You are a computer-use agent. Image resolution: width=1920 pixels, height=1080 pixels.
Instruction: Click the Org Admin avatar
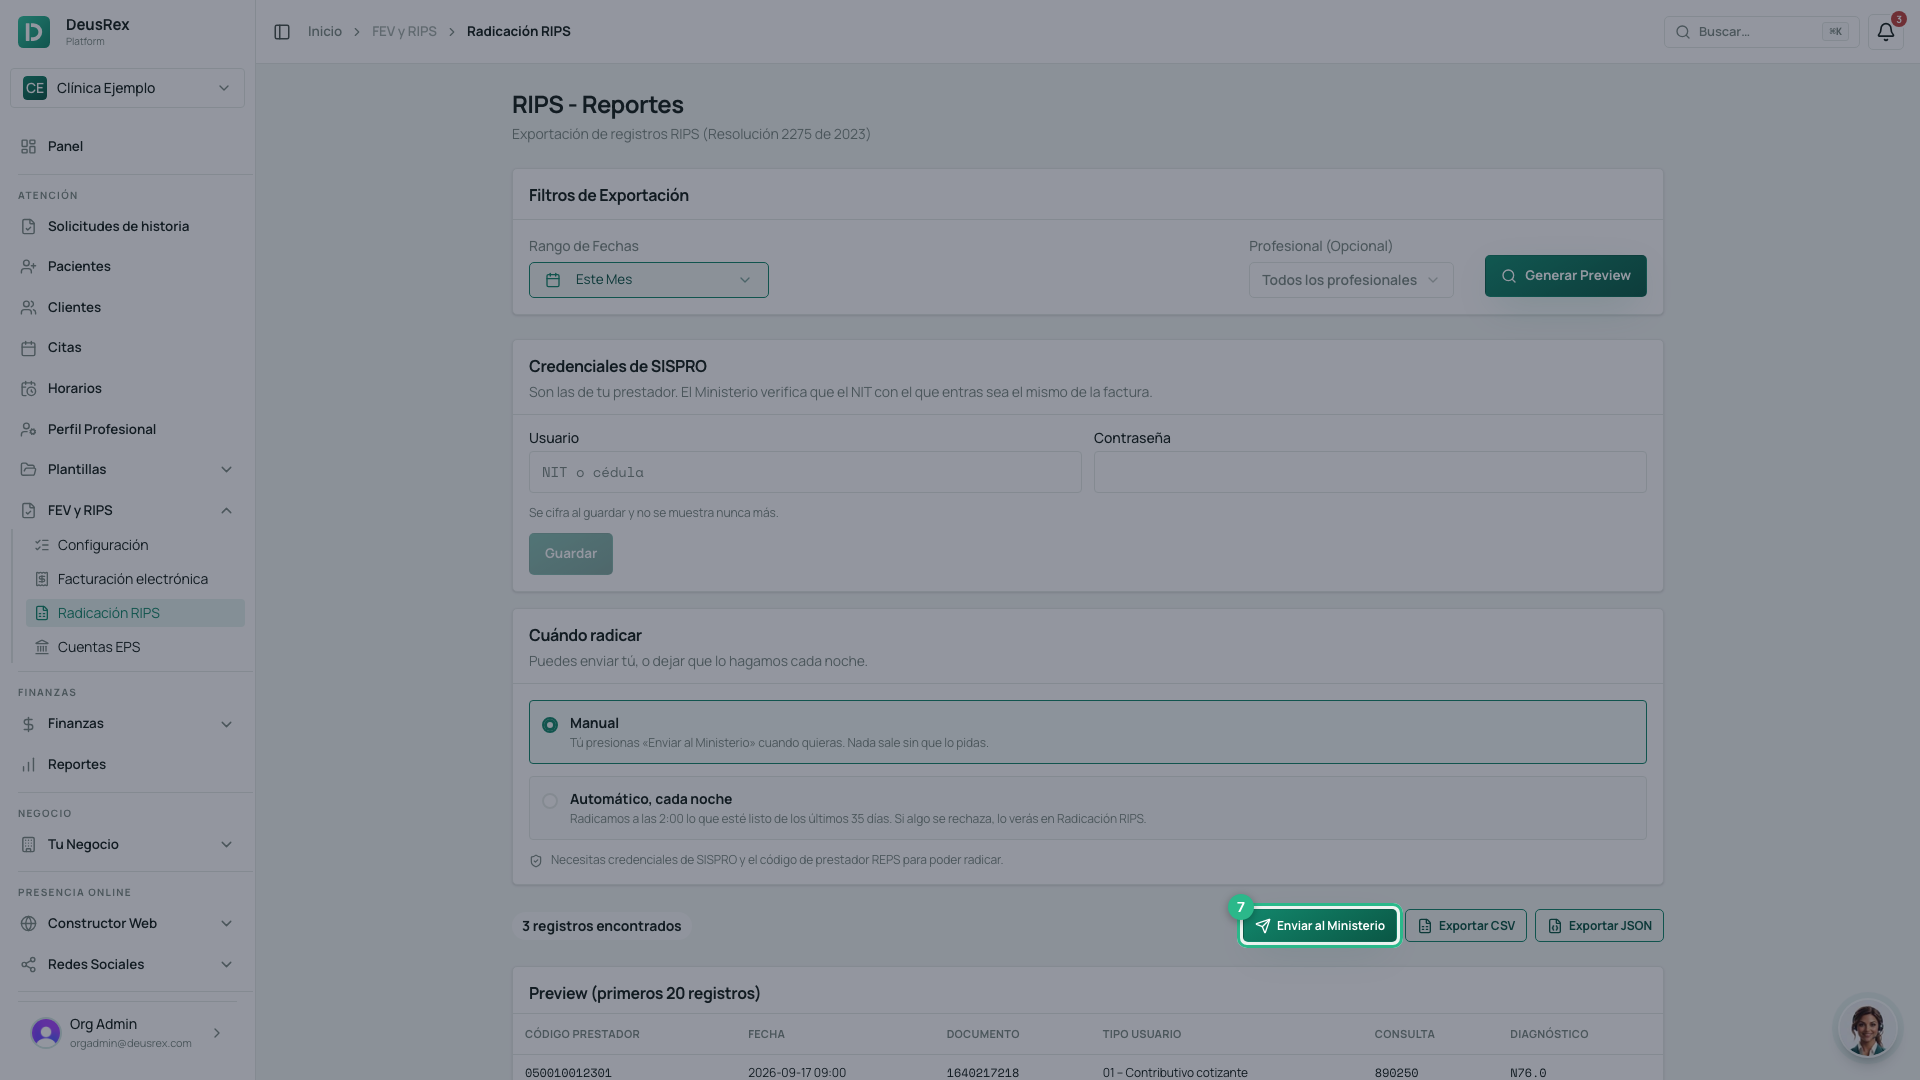coord(46,1033)
